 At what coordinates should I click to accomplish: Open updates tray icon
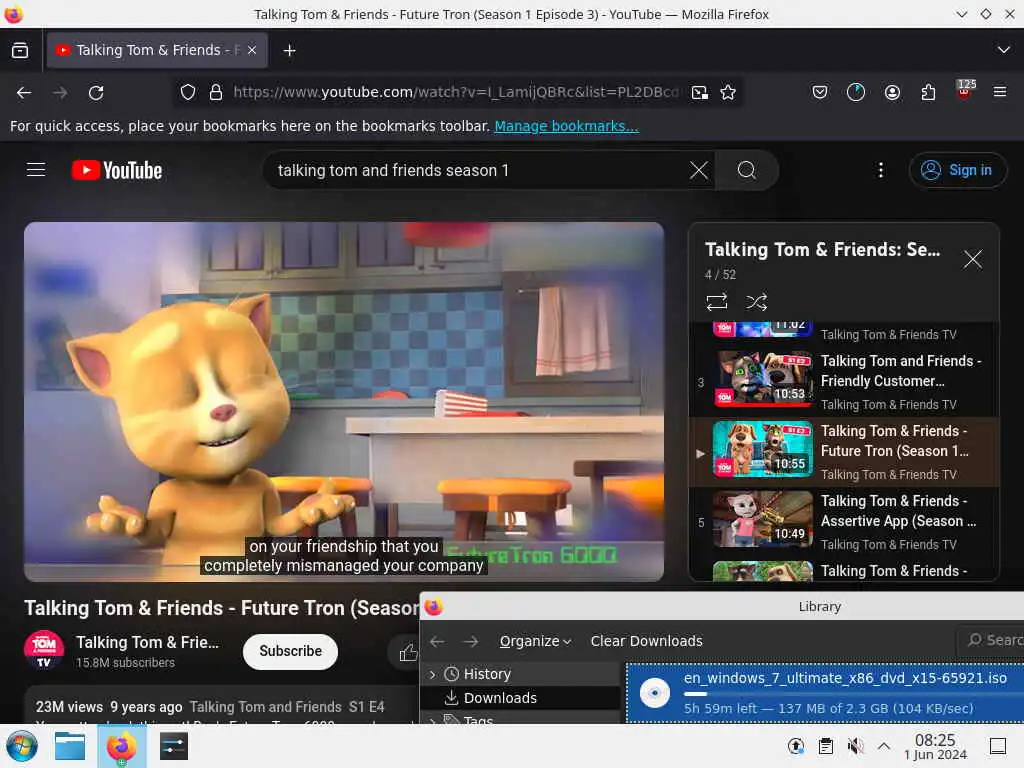tap(796, 746)
